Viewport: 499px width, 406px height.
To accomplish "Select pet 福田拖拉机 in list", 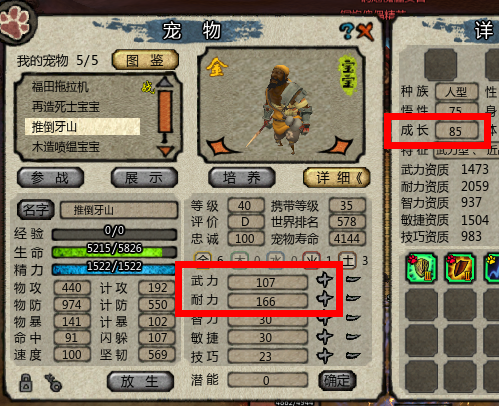I will (x=60, y=87).
